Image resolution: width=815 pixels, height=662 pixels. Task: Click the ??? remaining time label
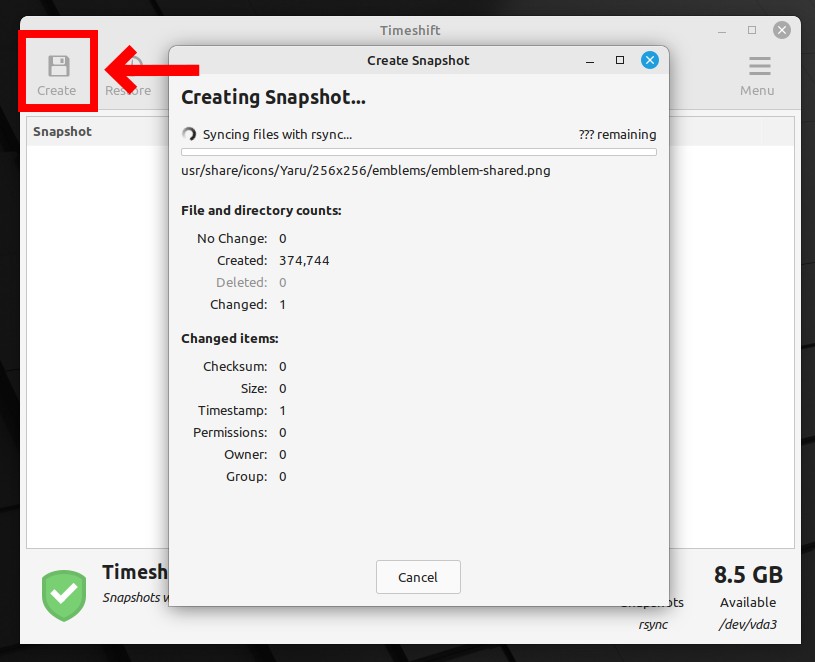pyautogui.click(x=617, y=135)
